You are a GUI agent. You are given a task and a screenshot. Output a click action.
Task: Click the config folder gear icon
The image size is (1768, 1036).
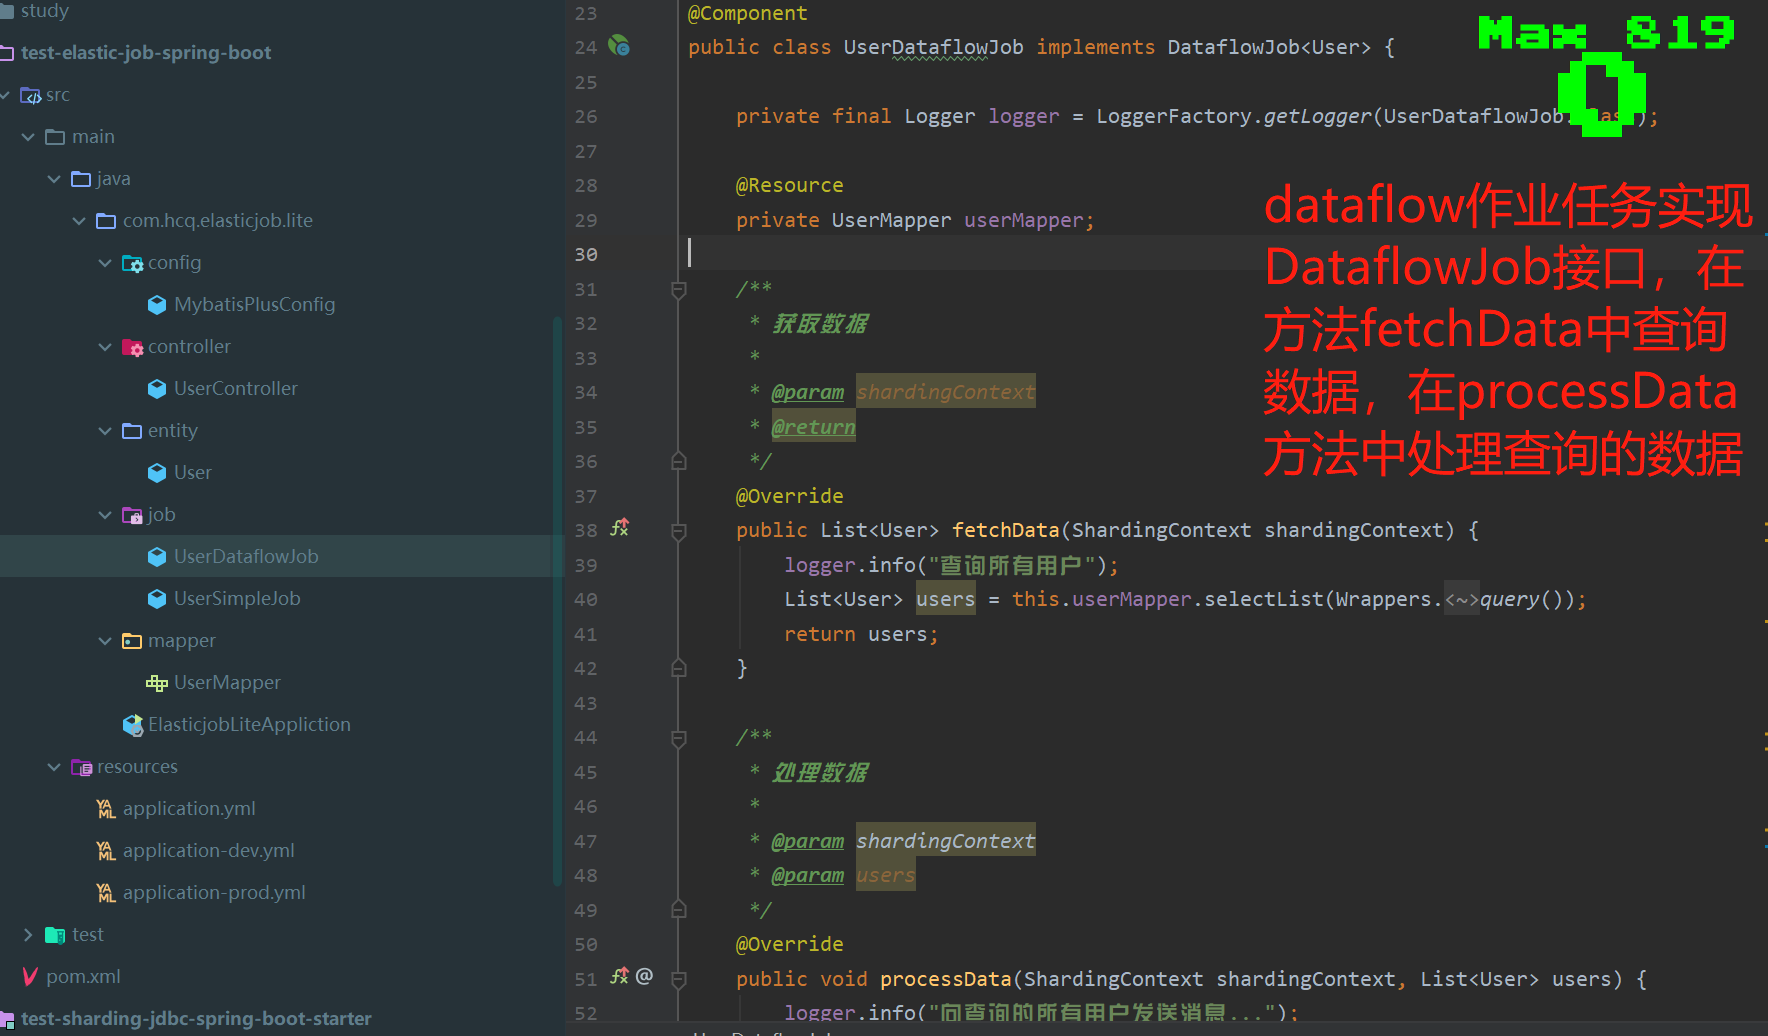(x=132, y=262)
